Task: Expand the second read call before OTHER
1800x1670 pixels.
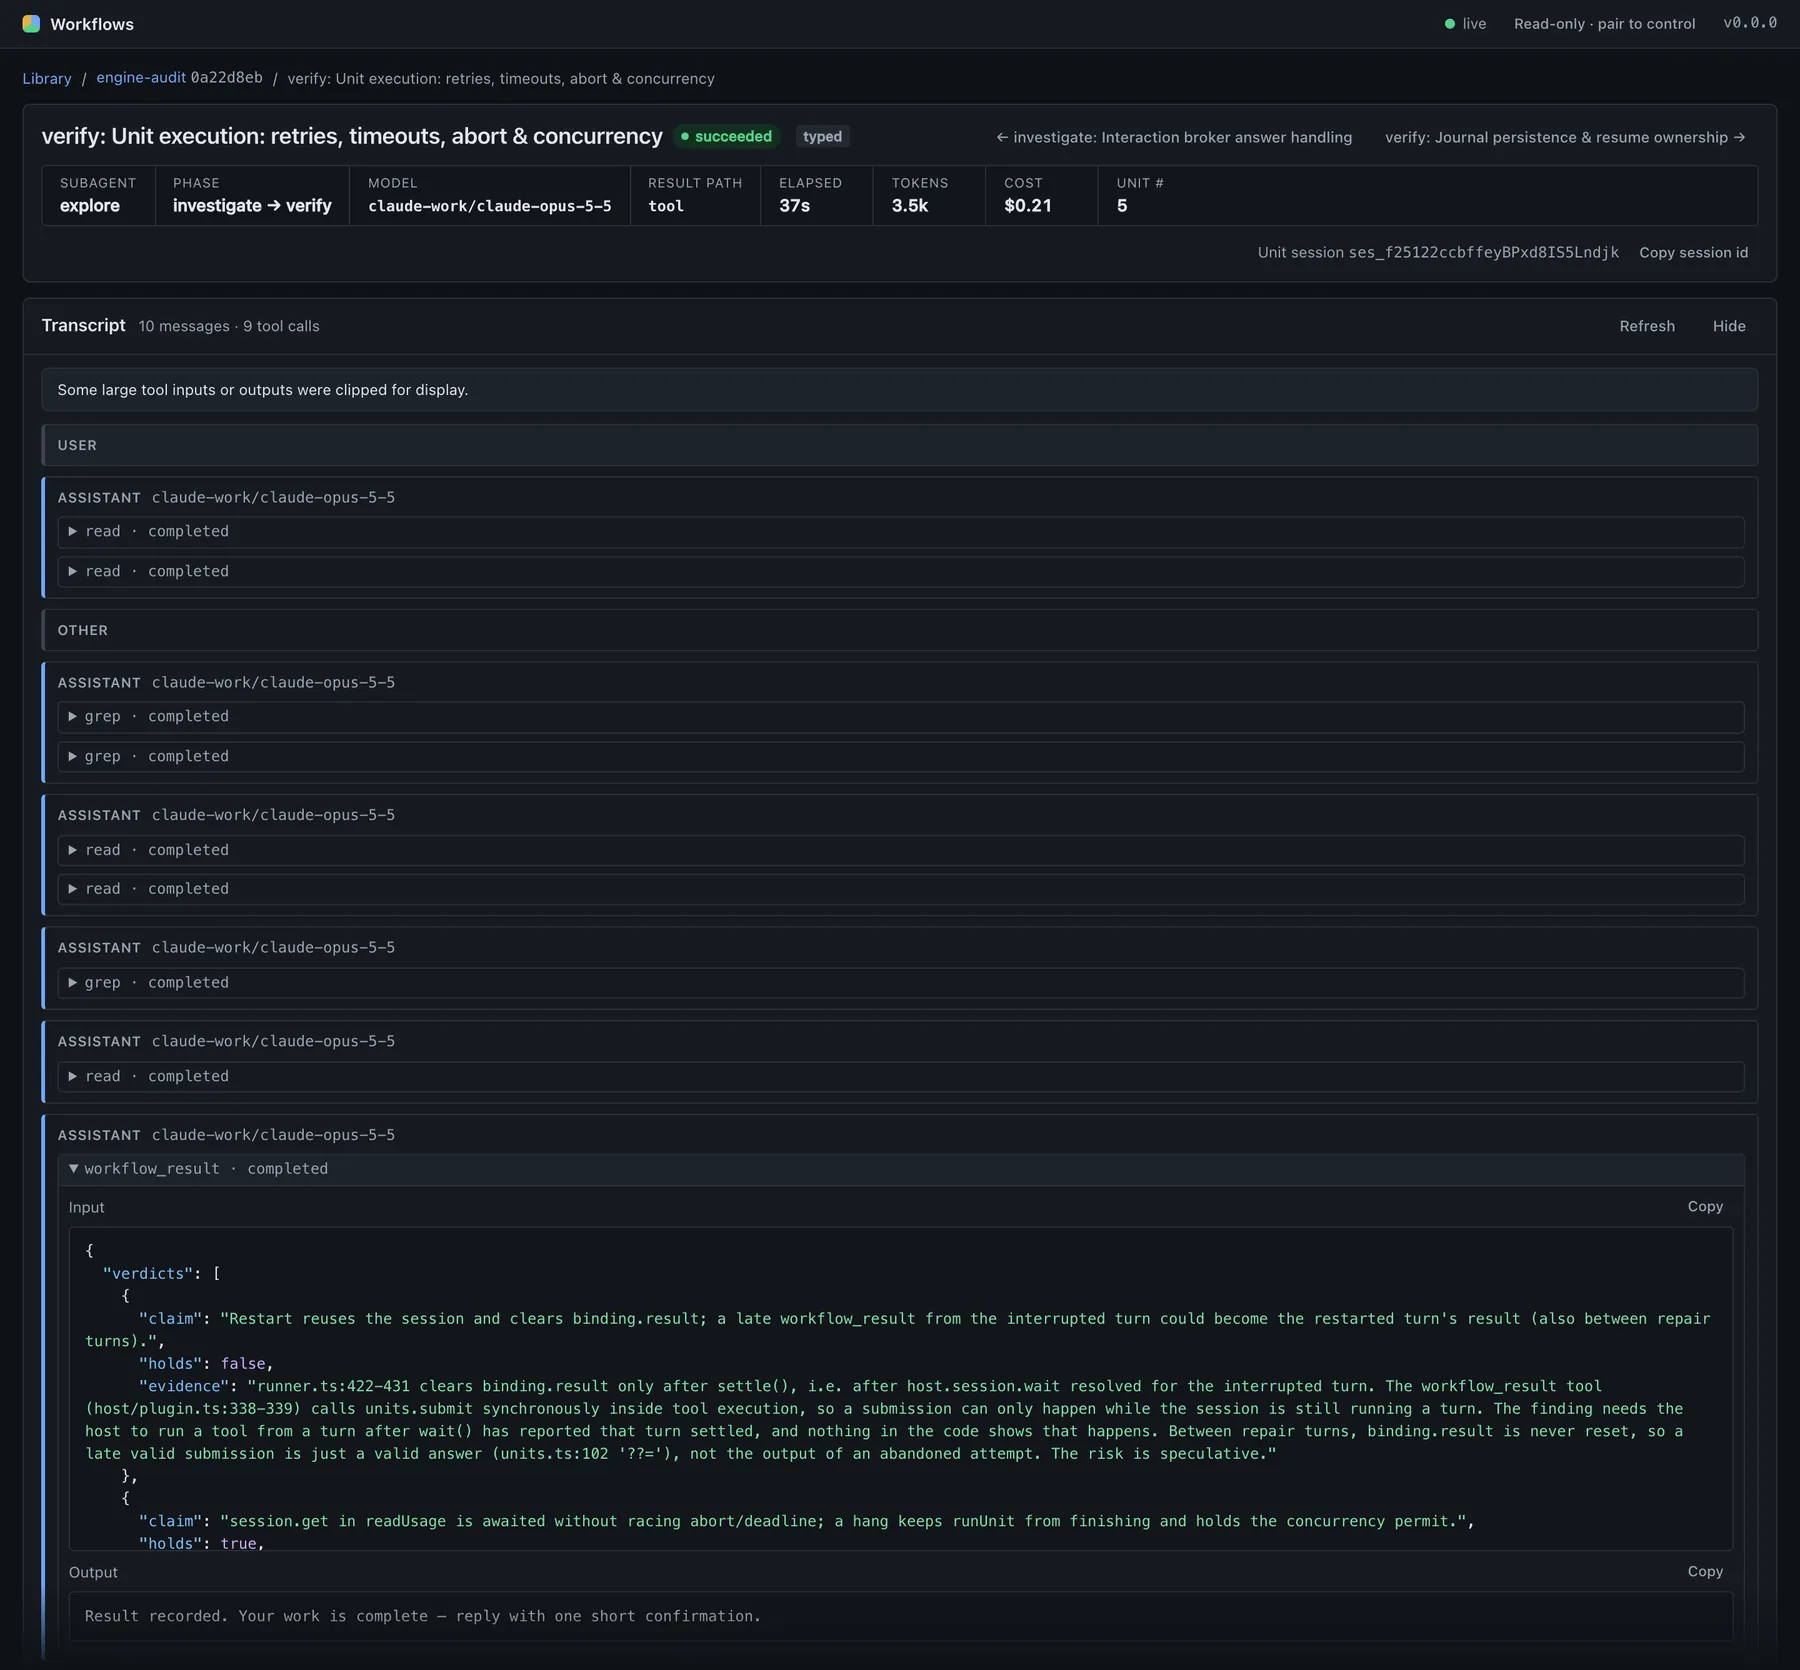Action: tap(900, 571)
